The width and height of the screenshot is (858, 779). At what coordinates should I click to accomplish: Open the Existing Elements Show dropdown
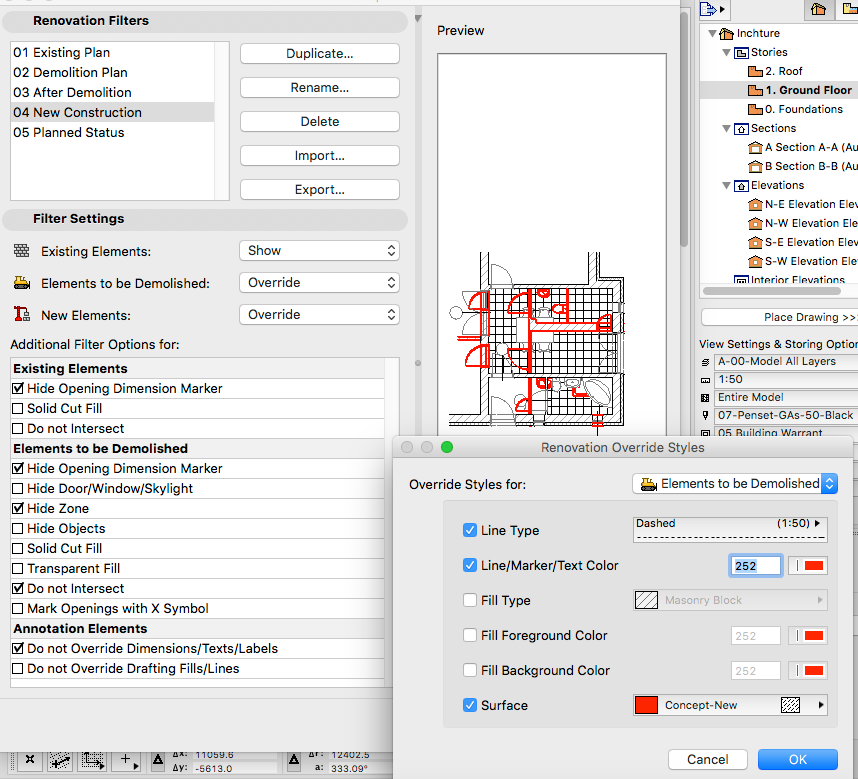[x=320, y=251]
